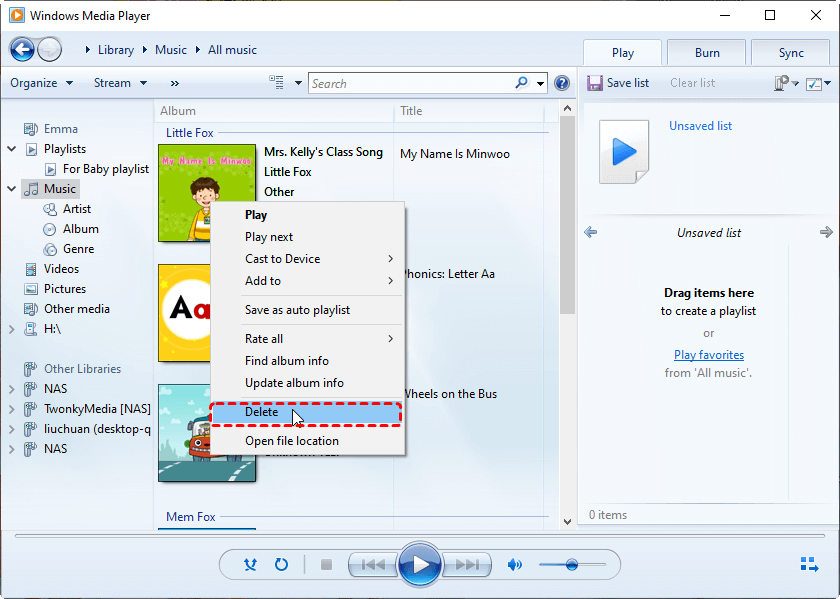
Task: Skip to the next track
Action: click(x=467, y=565)
